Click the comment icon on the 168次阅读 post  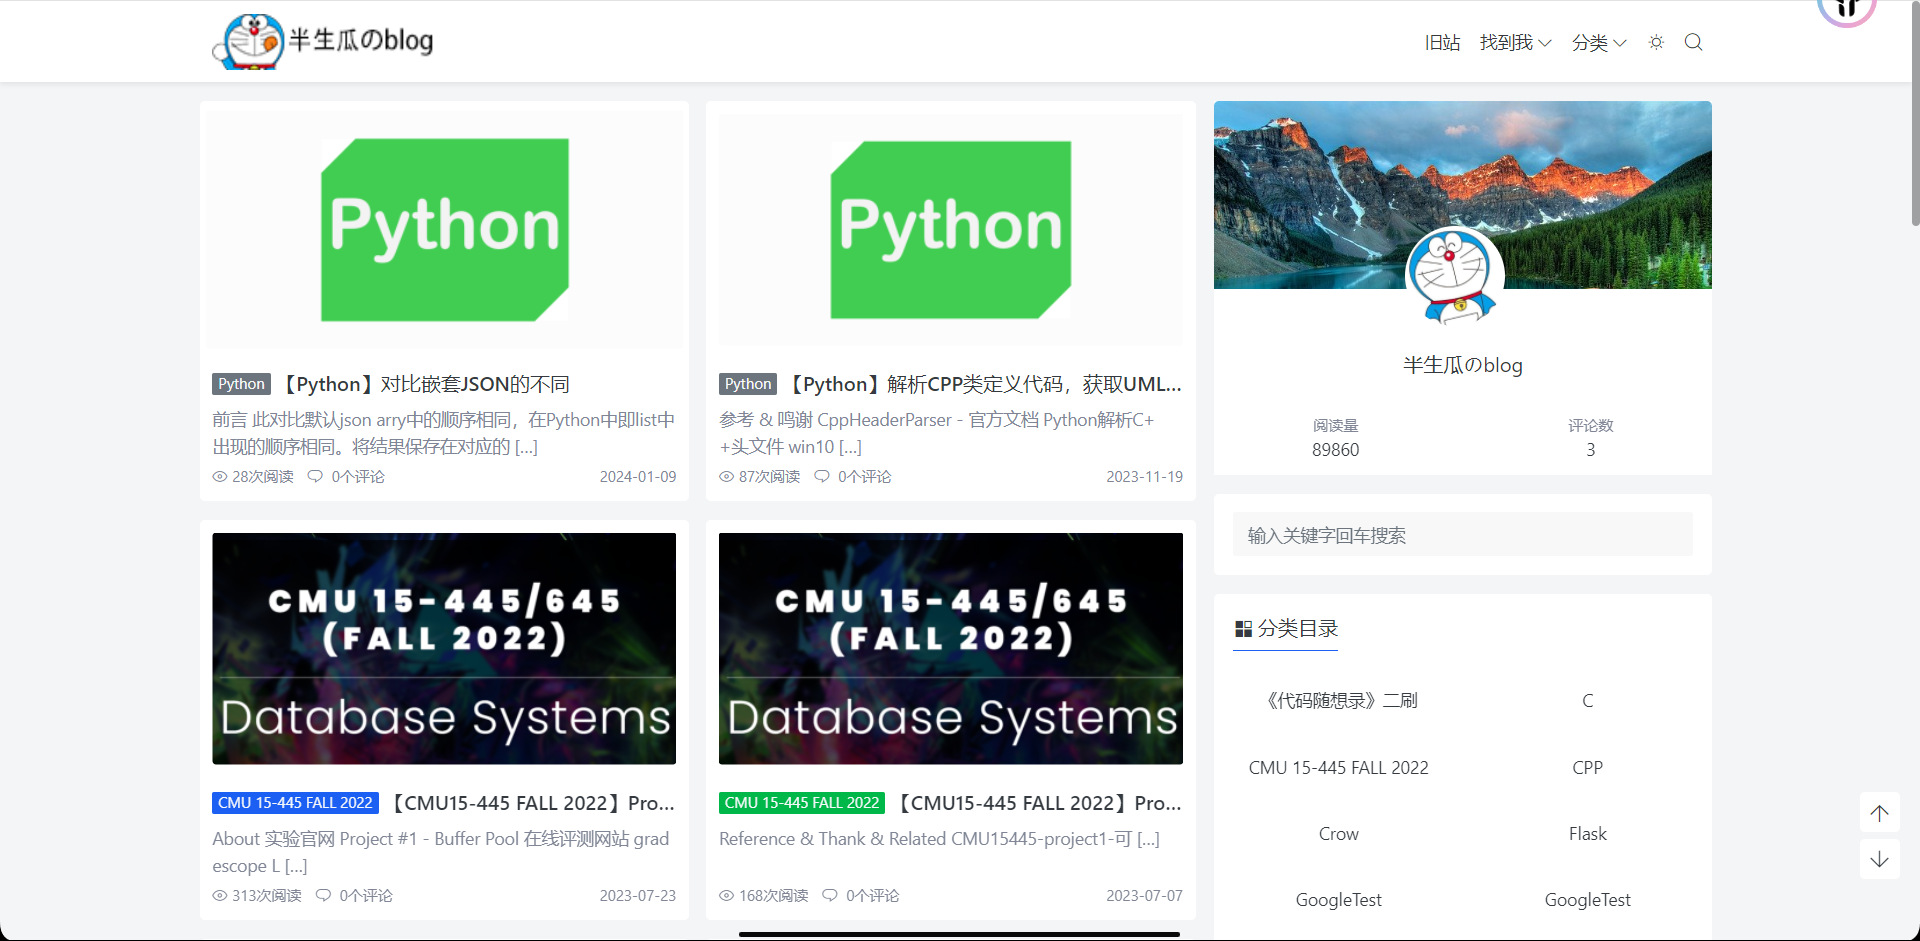click(830, 896)
